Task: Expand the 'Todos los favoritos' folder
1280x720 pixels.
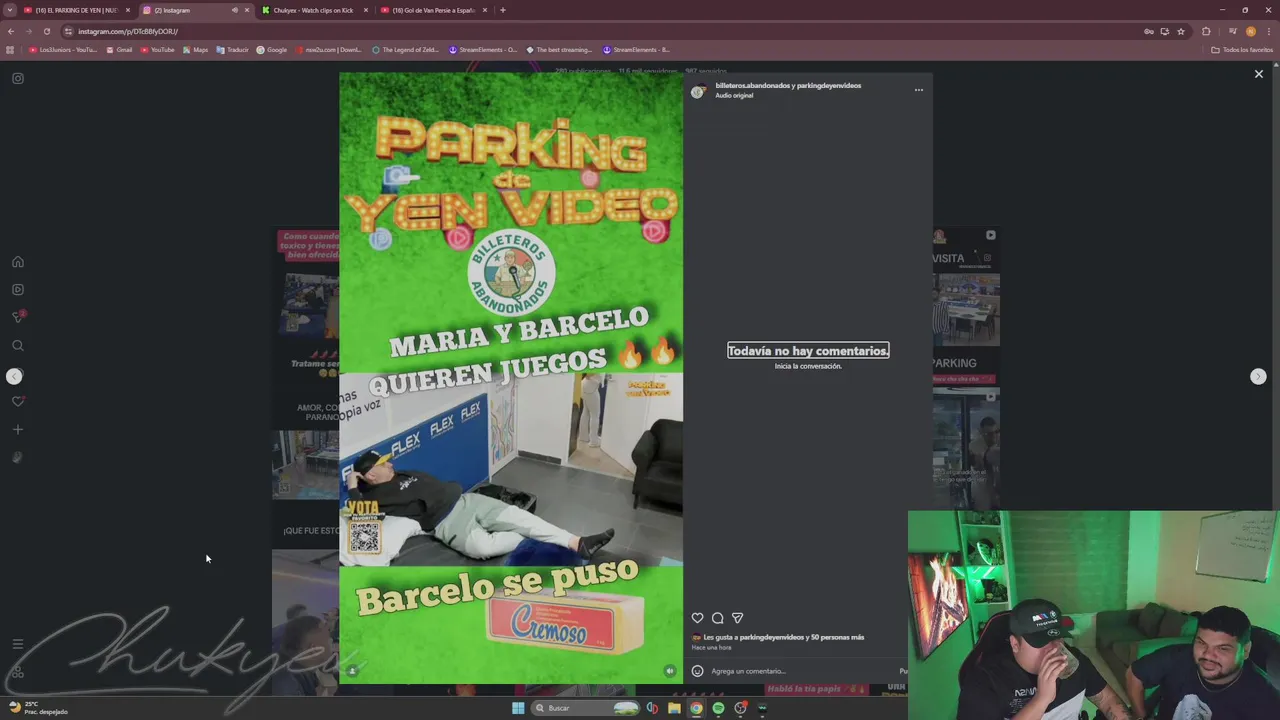Action: (1242, 50)
